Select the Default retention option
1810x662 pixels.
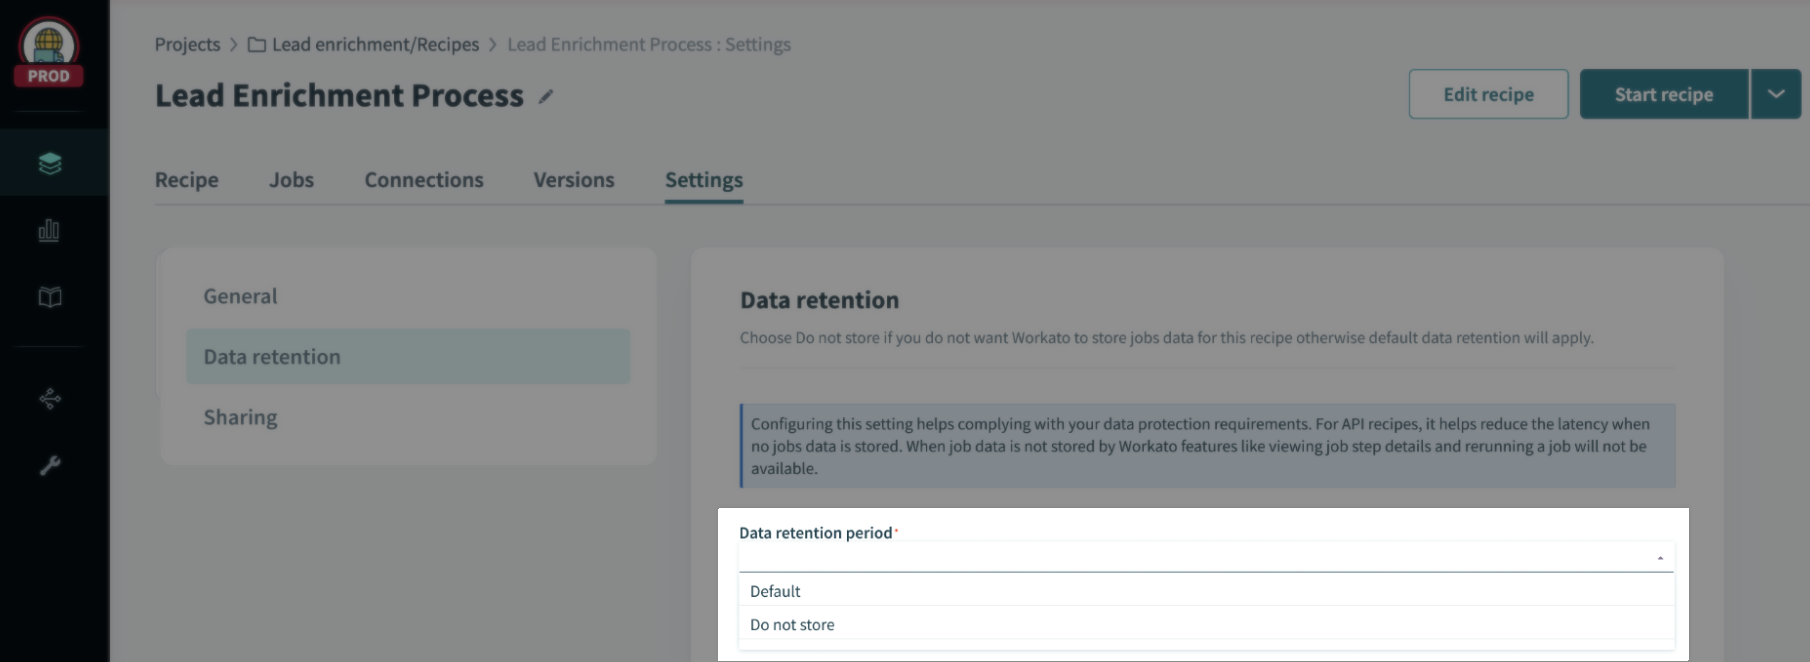click(x=776, y=591)
